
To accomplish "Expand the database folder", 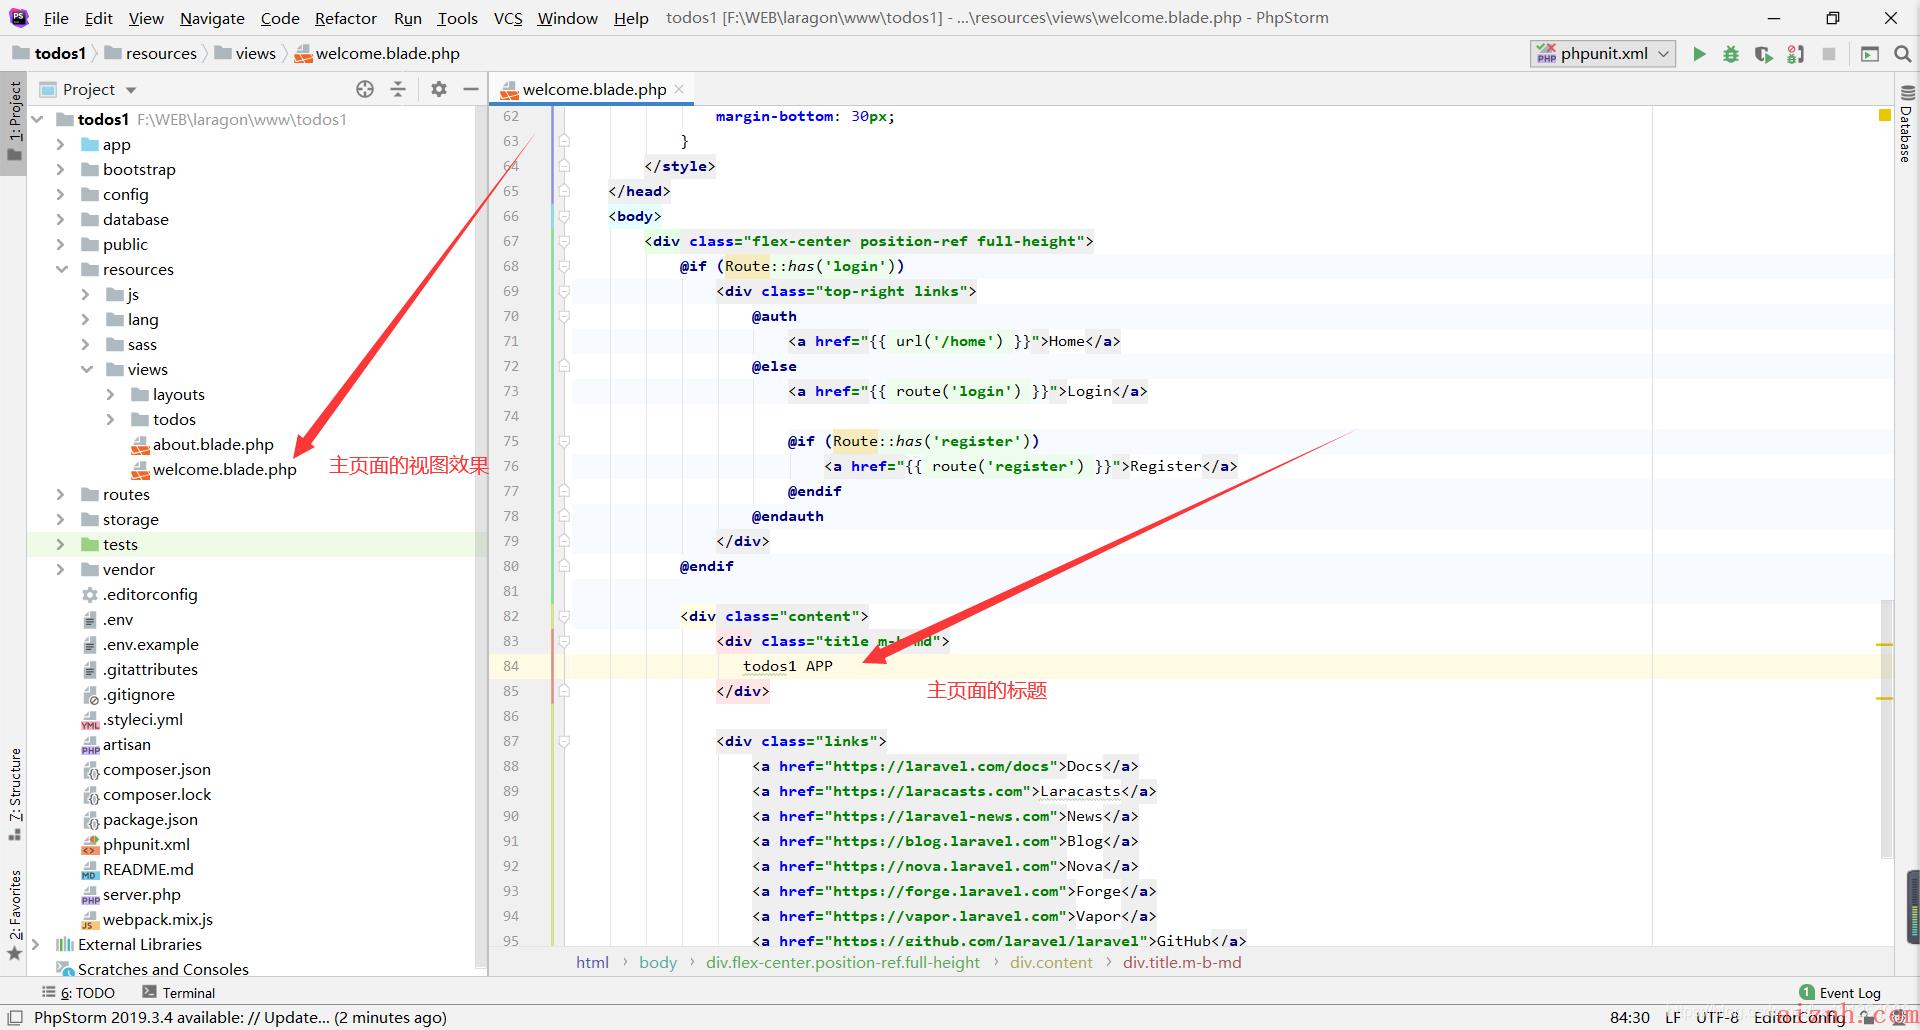I will coord(60,219).
